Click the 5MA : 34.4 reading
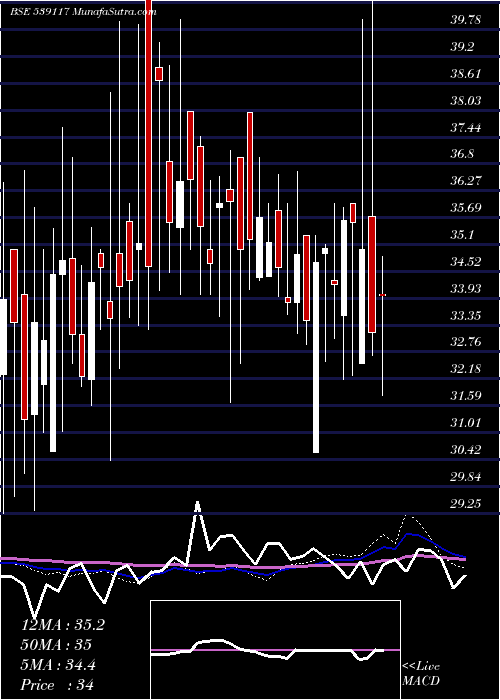This screenshot has width=500, height=700. tap(58, 665)
